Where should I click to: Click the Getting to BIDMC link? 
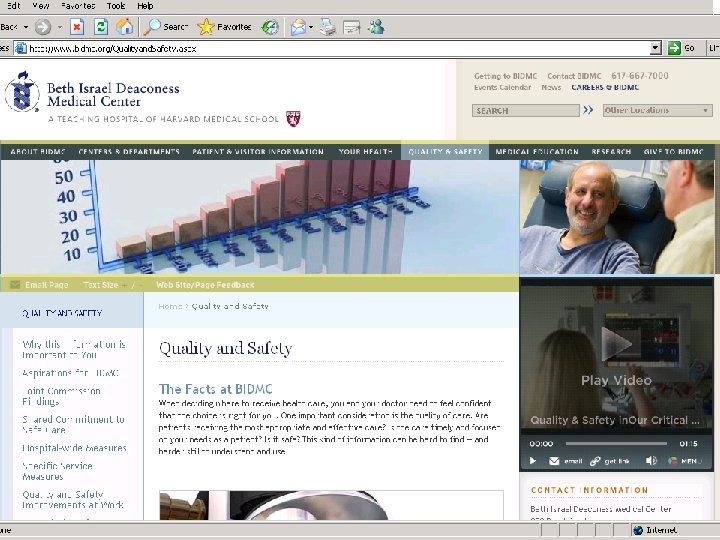tap(506, 76)
